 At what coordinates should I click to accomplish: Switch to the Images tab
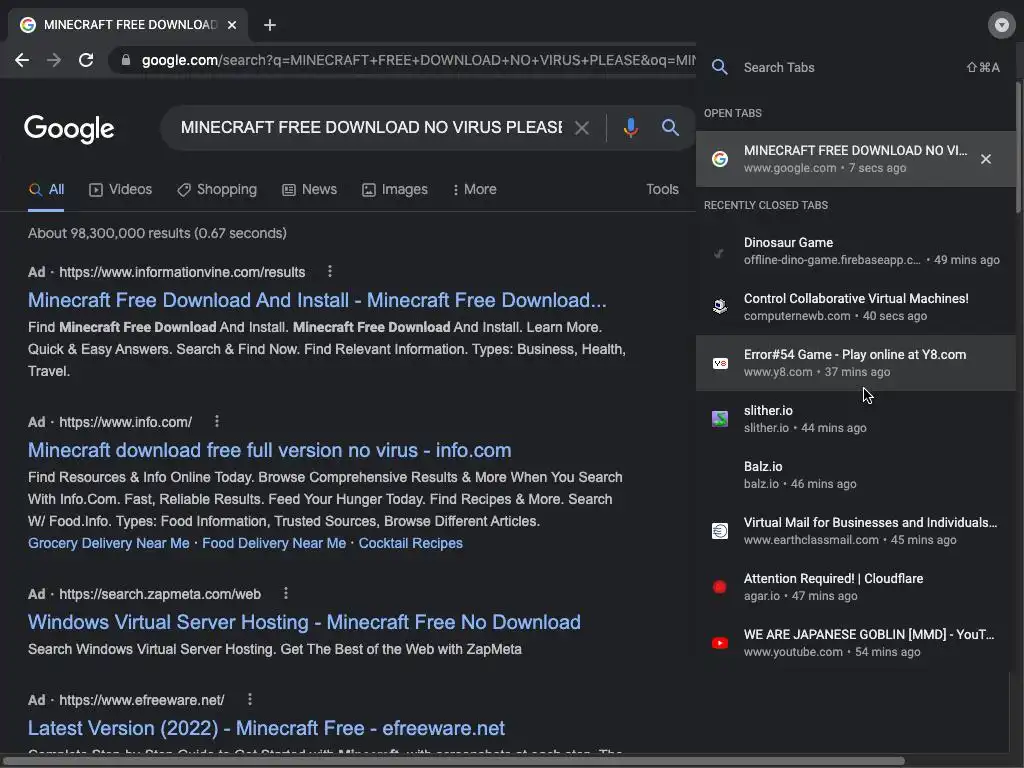394,189
